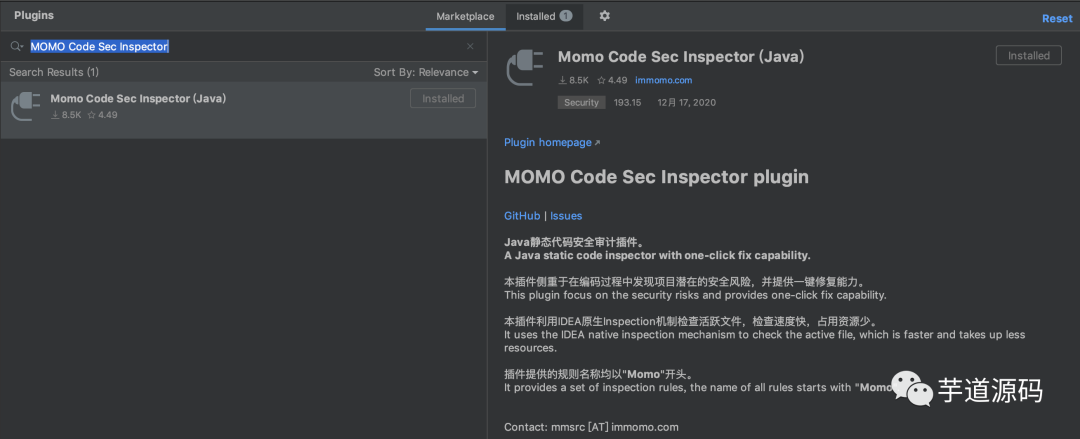Click MOMO Code Sec Inspector plugin heading

click(x=656, y=177)
